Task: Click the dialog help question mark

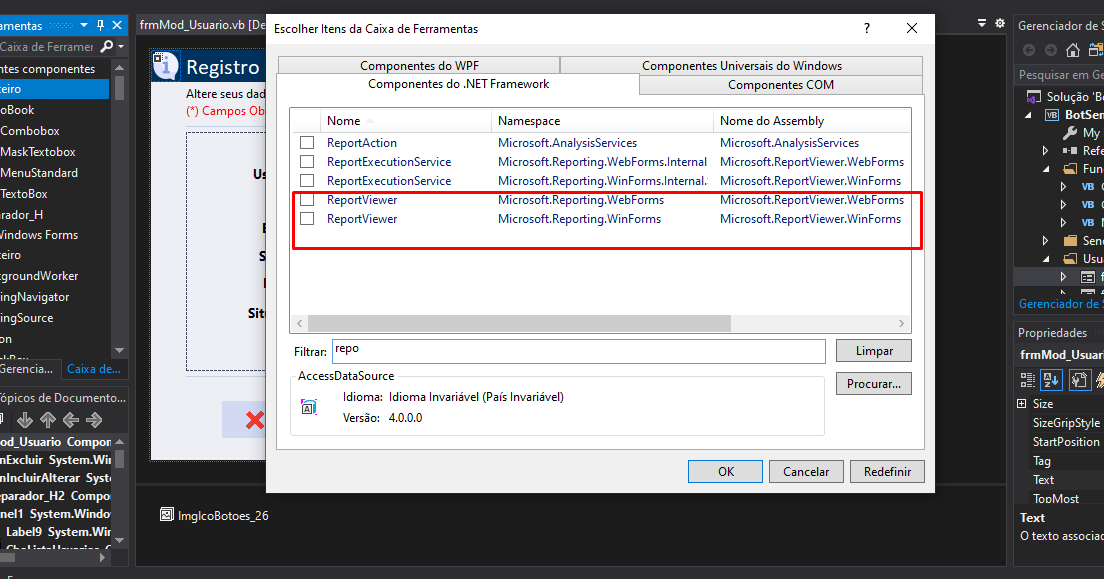Action: (x=867, y=28)
